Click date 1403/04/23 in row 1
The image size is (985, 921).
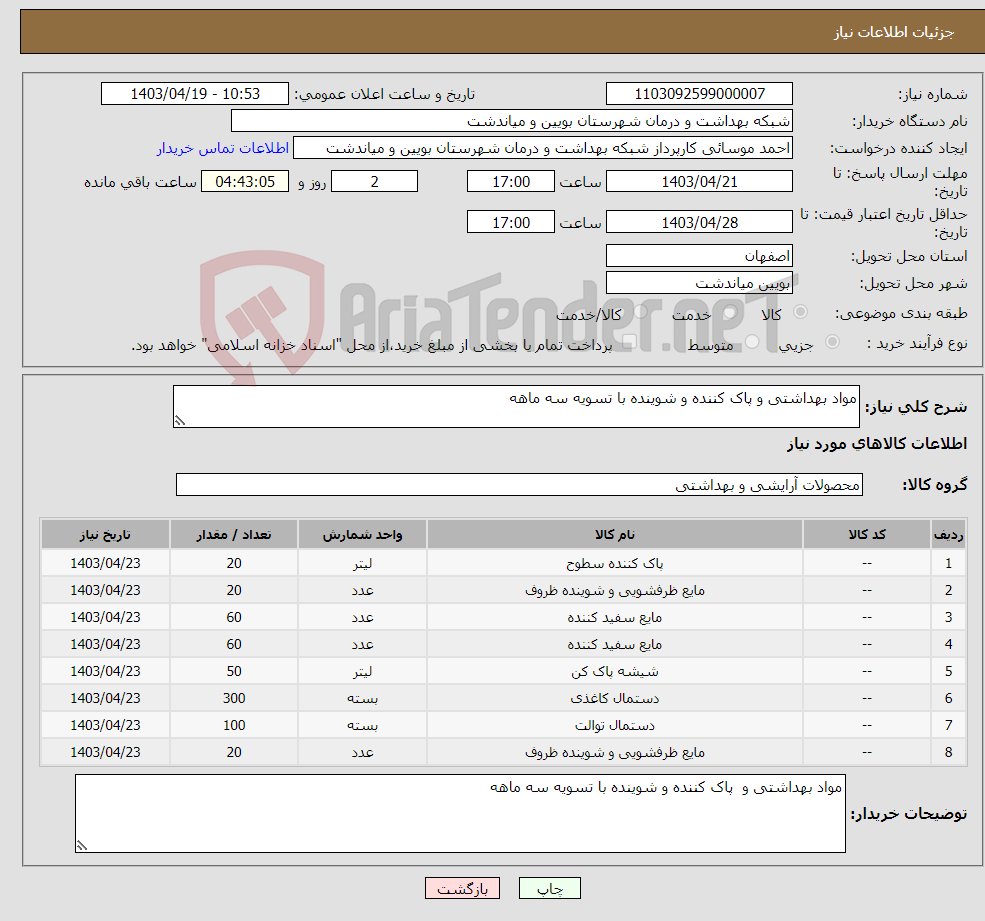click(x=106, y=564)
